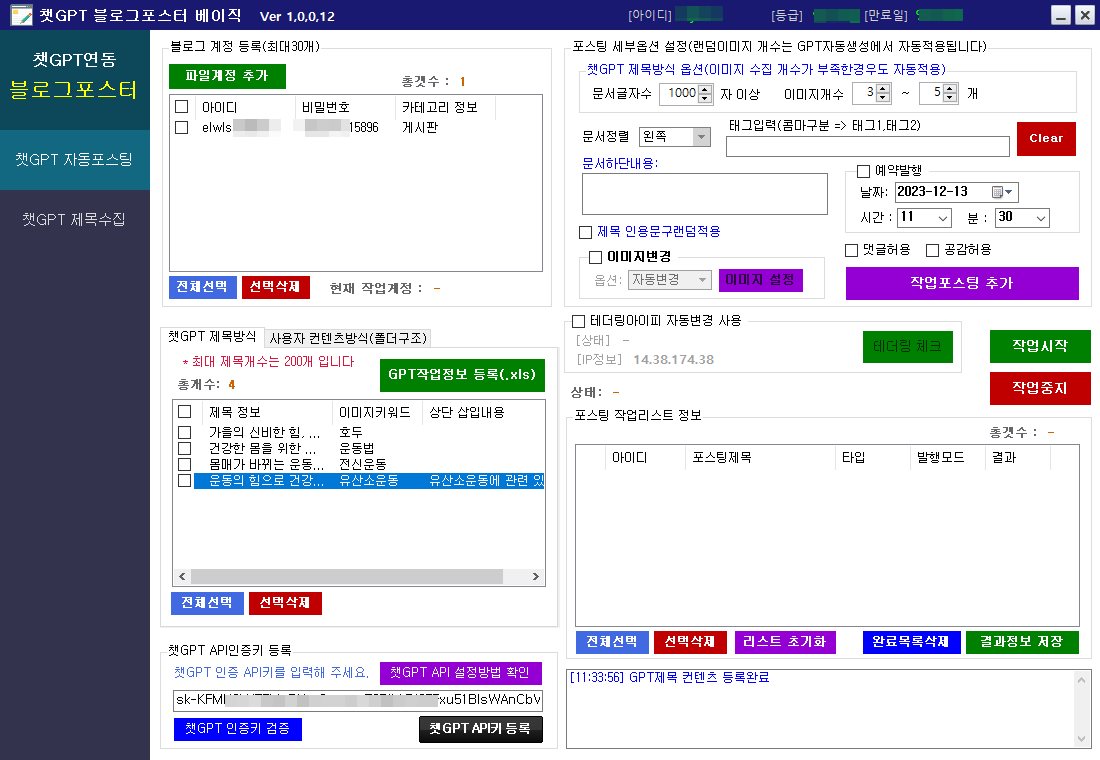Click right arrow of title list scrollbar
This screenshot has width=1100, height=760.
pyautogui.click(x=536, y=577)
